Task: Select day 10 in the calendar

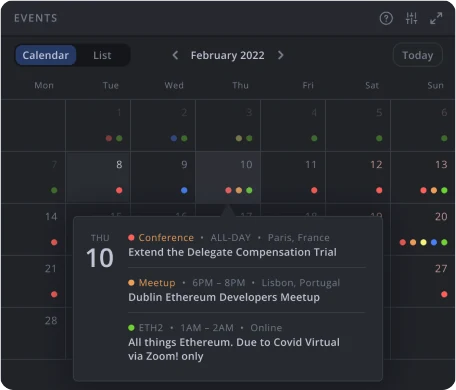Action: pos(228,177)
